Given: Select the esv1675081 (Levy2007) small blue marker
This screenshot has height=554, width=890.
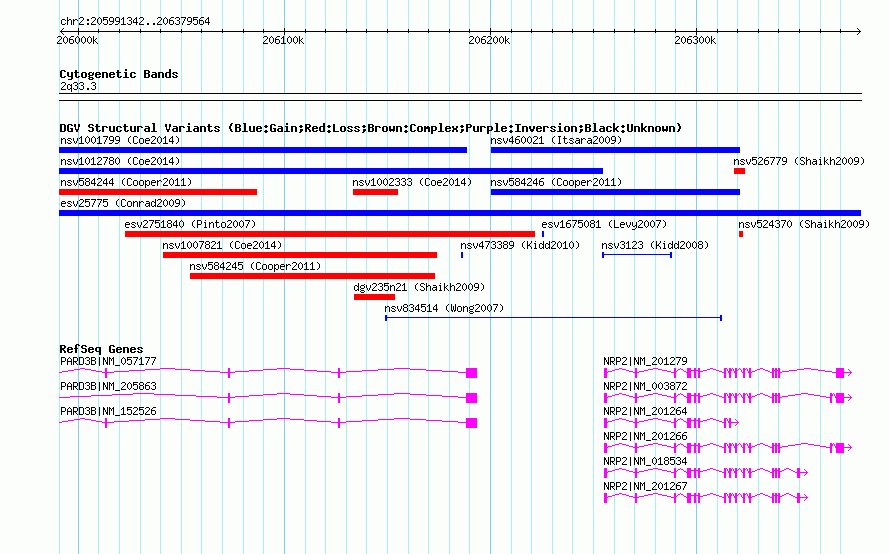Looking at the screenshot, I should tap(543, 234).
